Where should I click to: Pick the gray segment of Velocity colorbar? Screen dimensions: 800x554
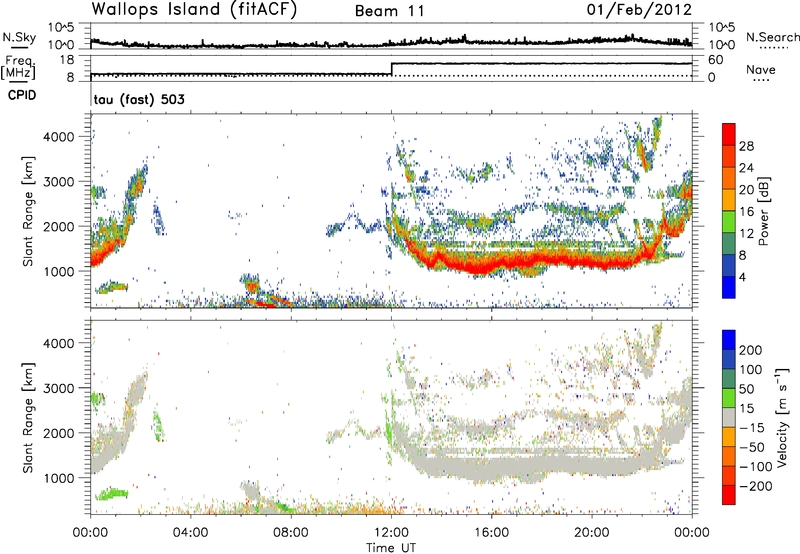[x=729, y=418]
